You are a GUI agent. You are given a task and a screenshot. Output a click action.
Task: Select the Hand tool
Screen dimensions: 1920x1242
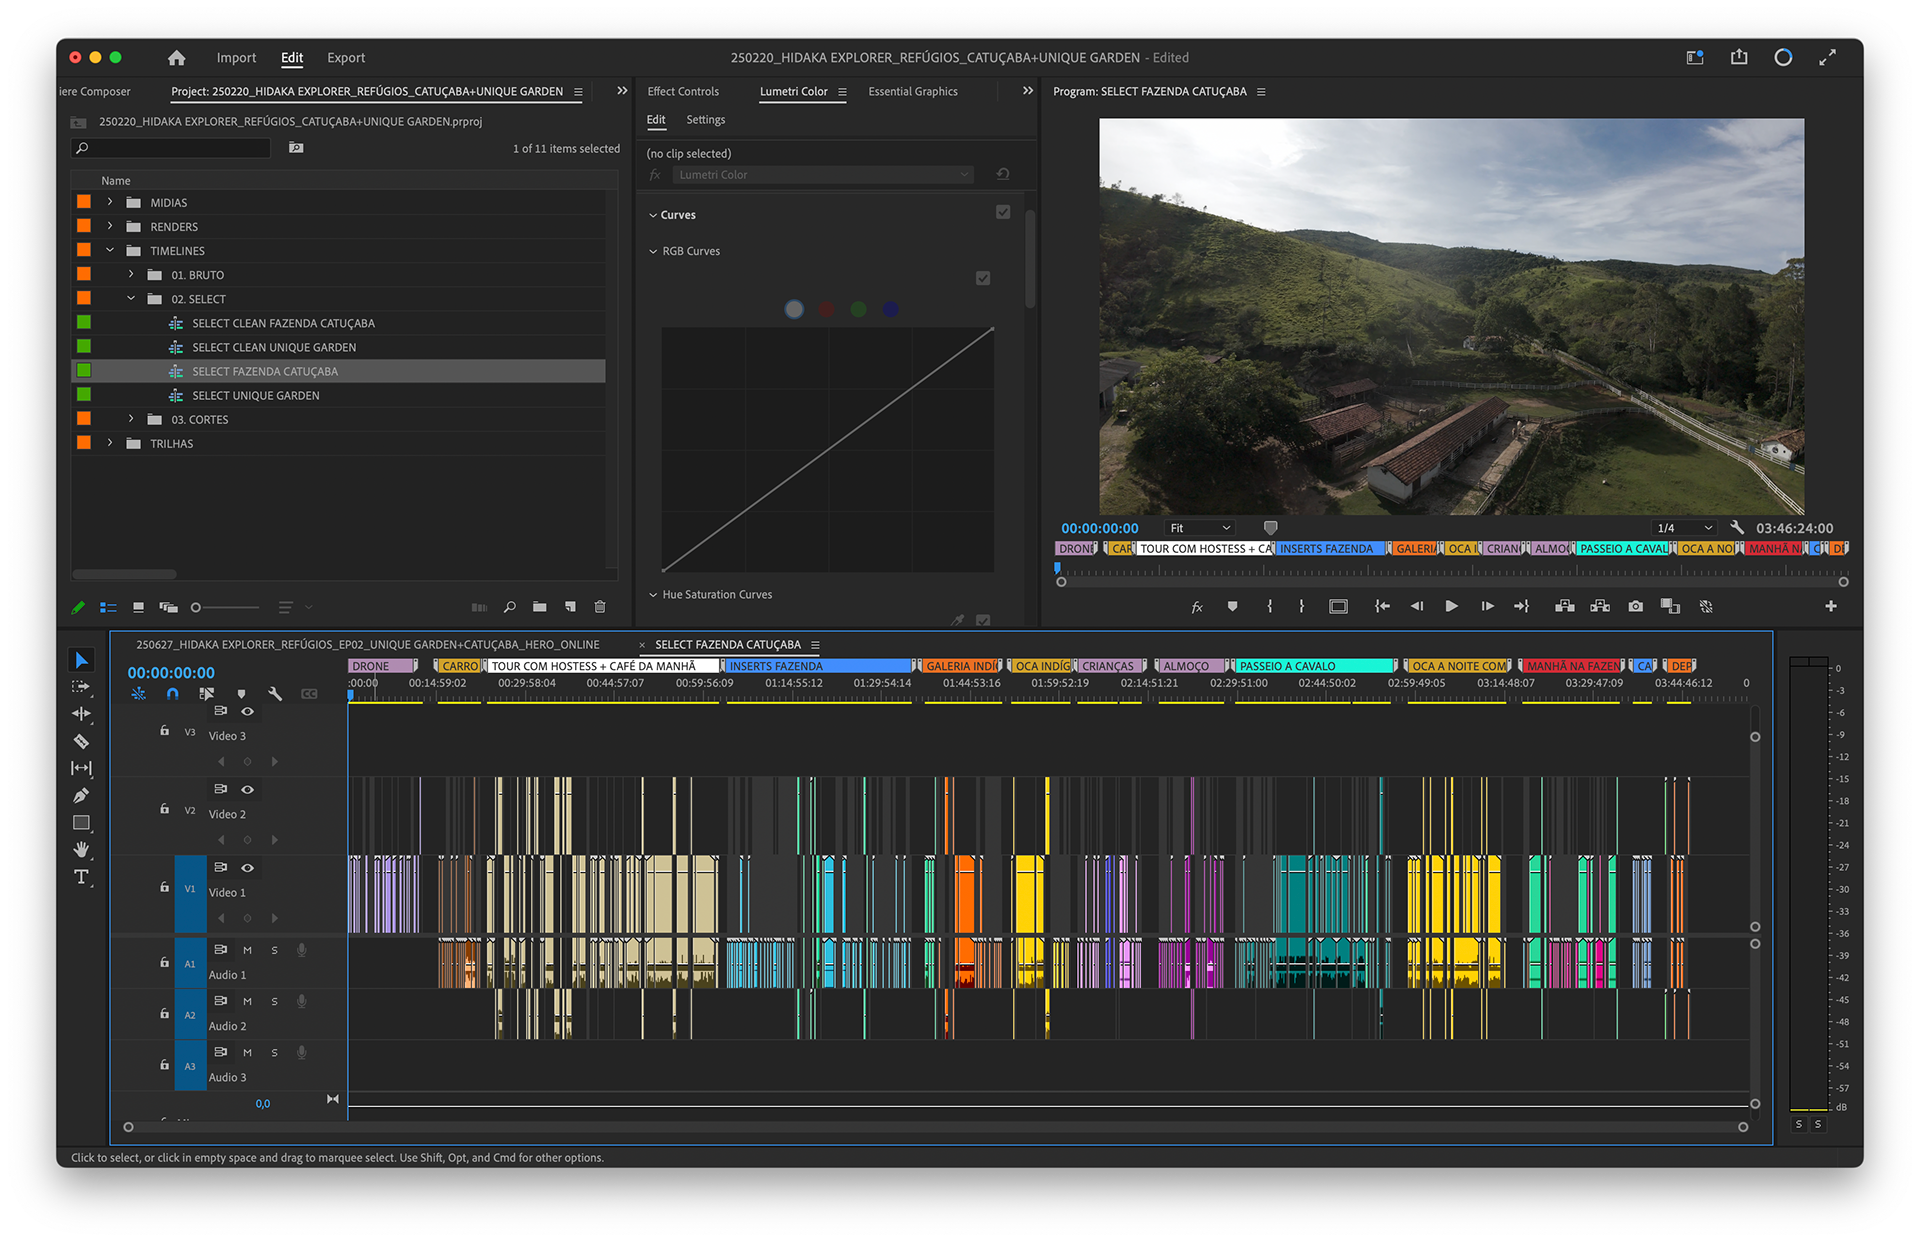coord(82,850)
